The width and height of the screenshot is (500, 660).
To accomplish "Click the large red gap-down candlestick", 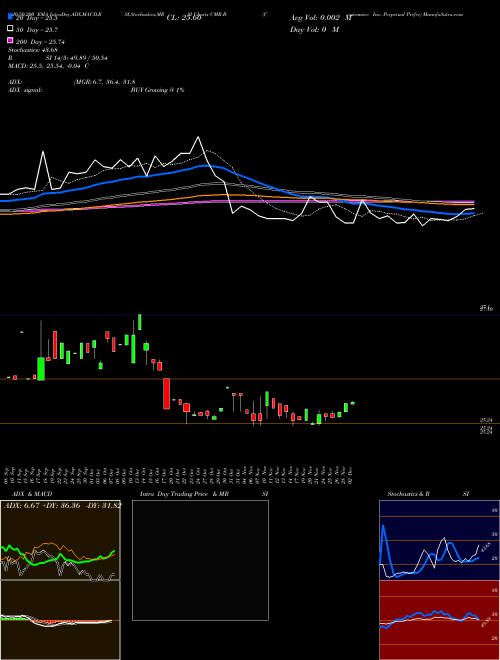I will point(167,394).
